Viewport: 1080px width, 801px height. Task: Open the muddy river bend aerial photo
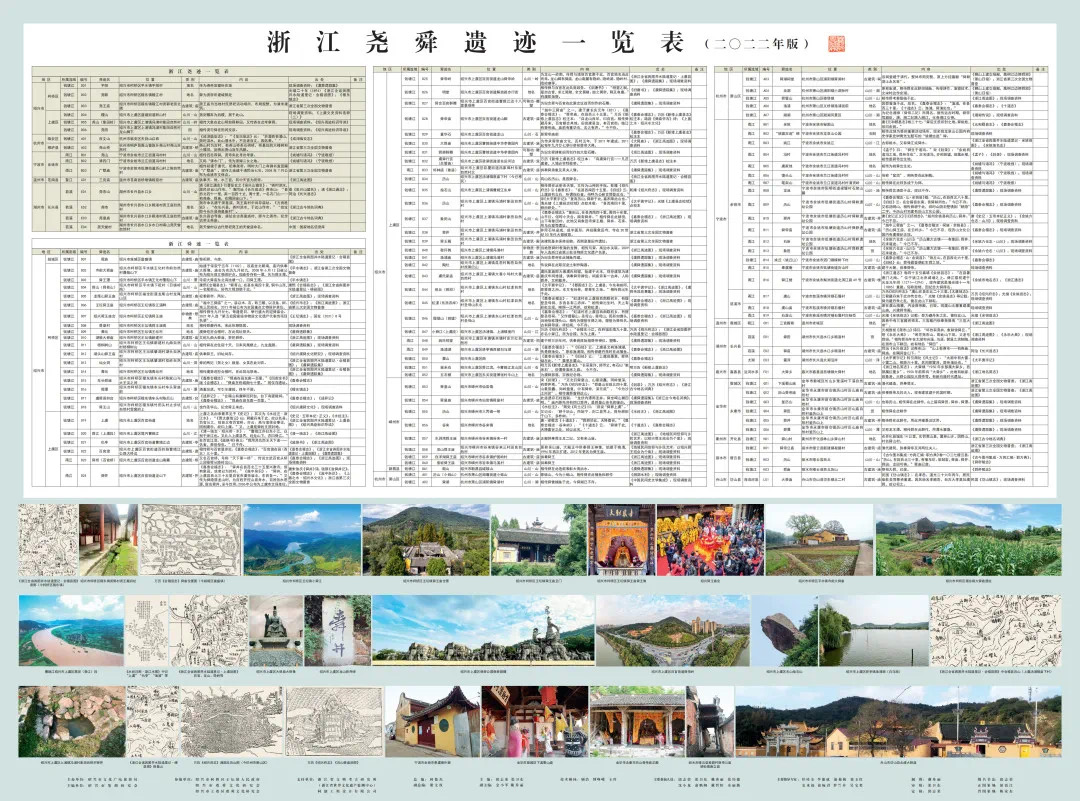point(68,630)
